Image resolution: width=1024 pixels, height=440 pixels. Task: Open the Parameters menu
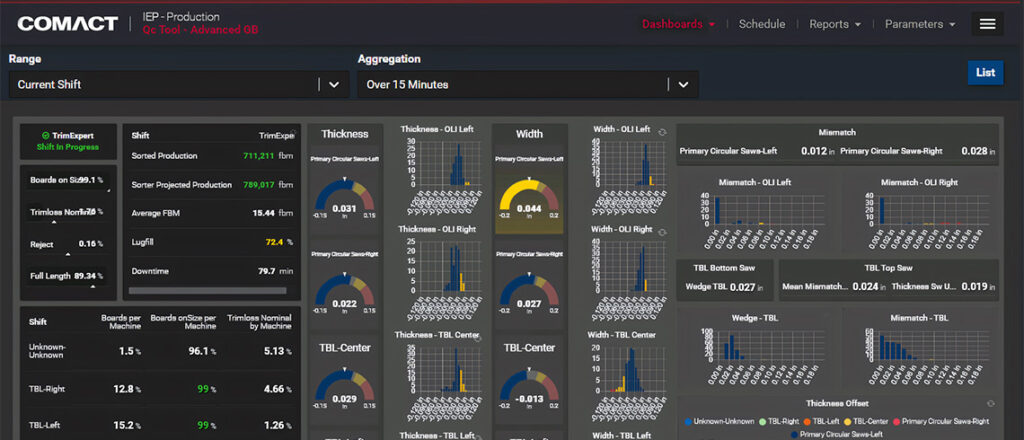[920, 24]
